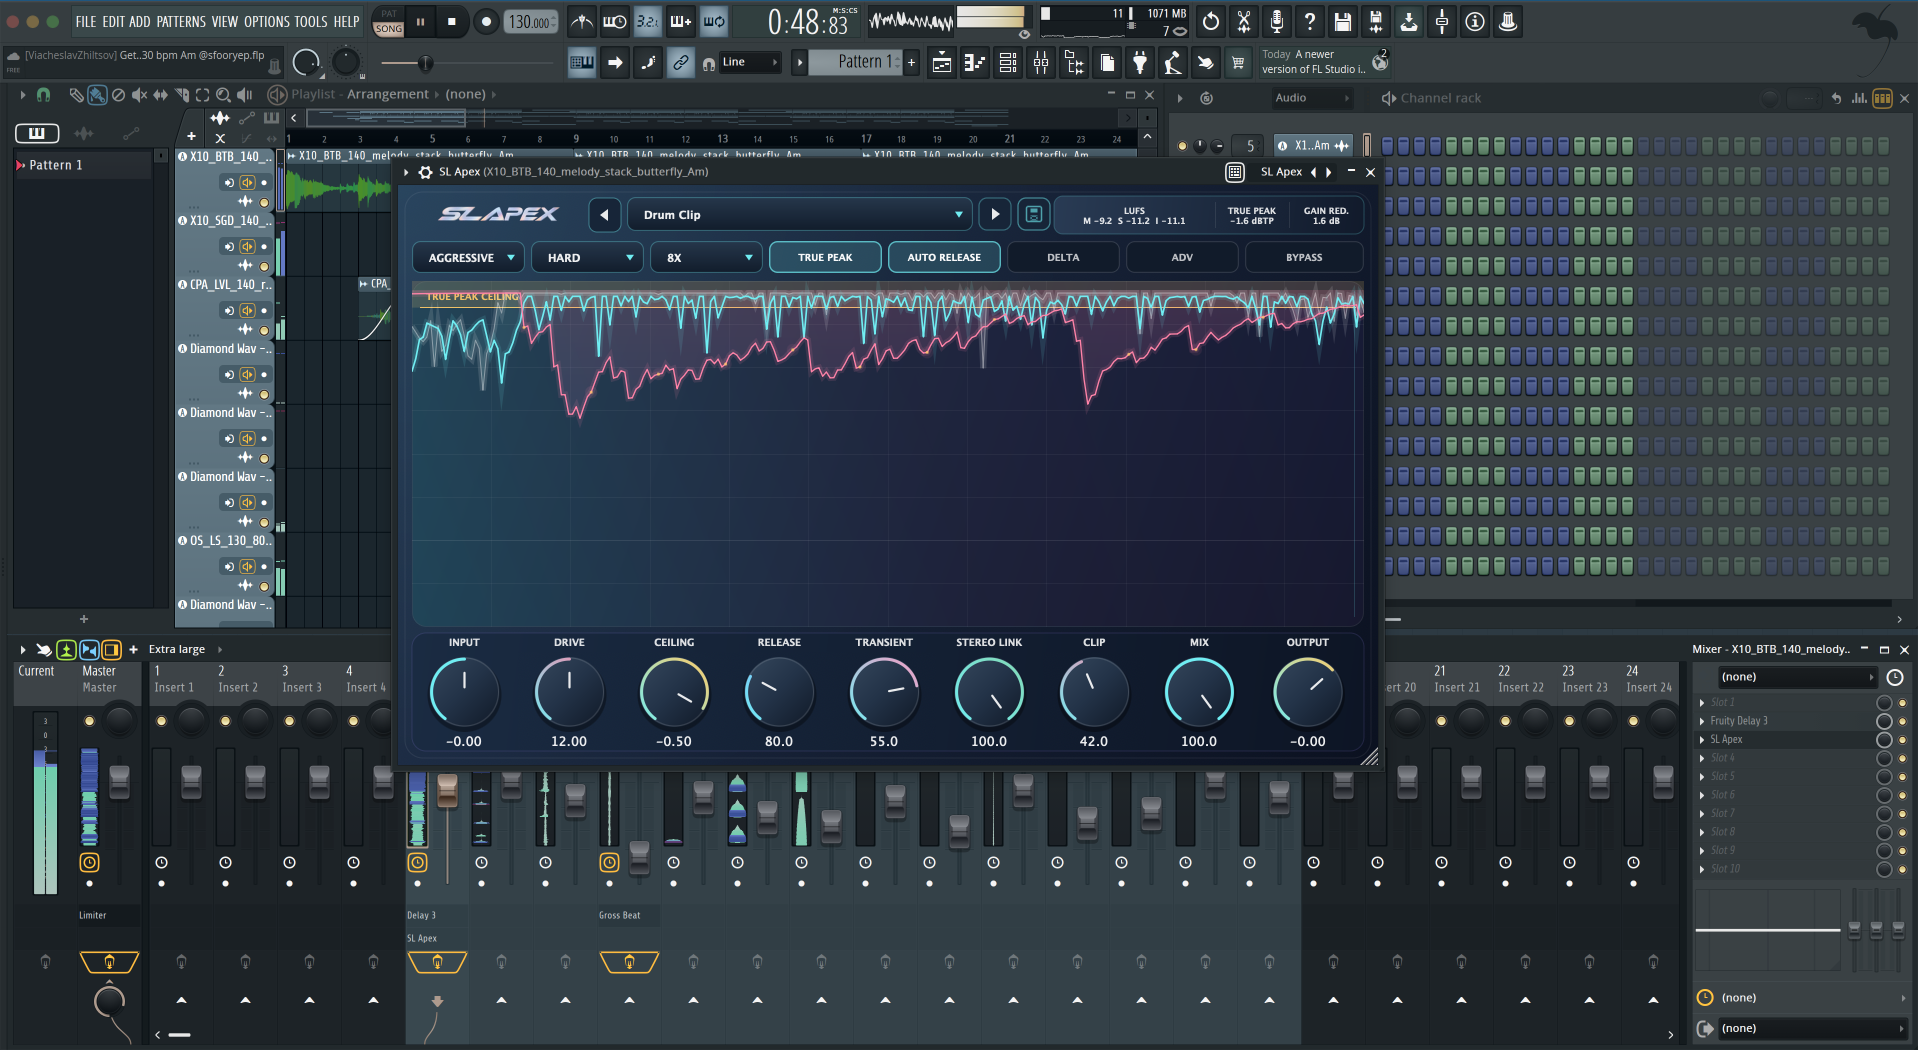Toggle the countdown before recording icon

coord(648,21)
